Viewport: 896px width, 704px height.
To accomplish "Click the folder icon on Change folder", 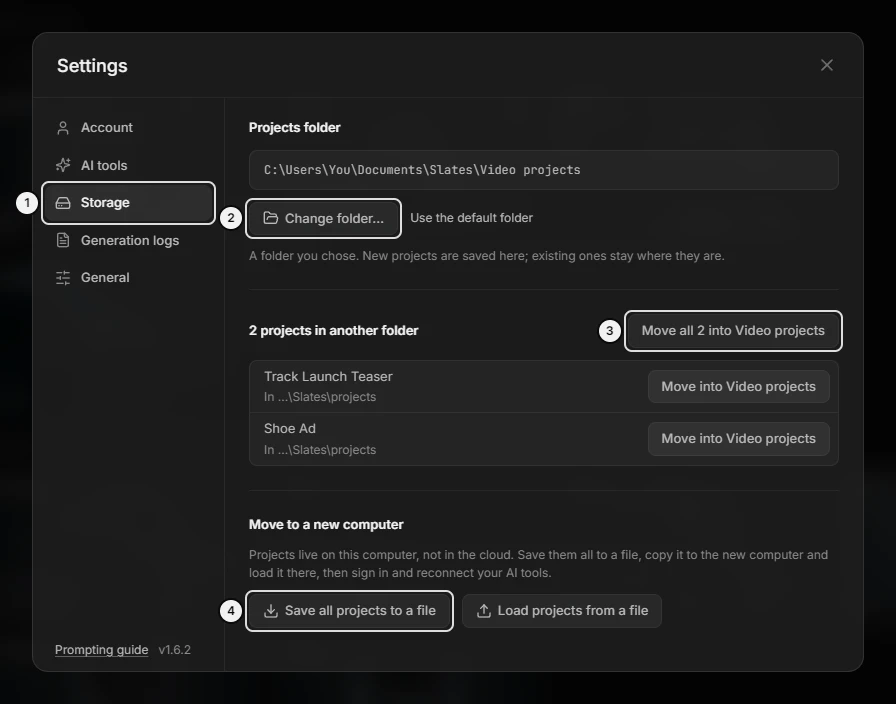I will tap(270, 218).
